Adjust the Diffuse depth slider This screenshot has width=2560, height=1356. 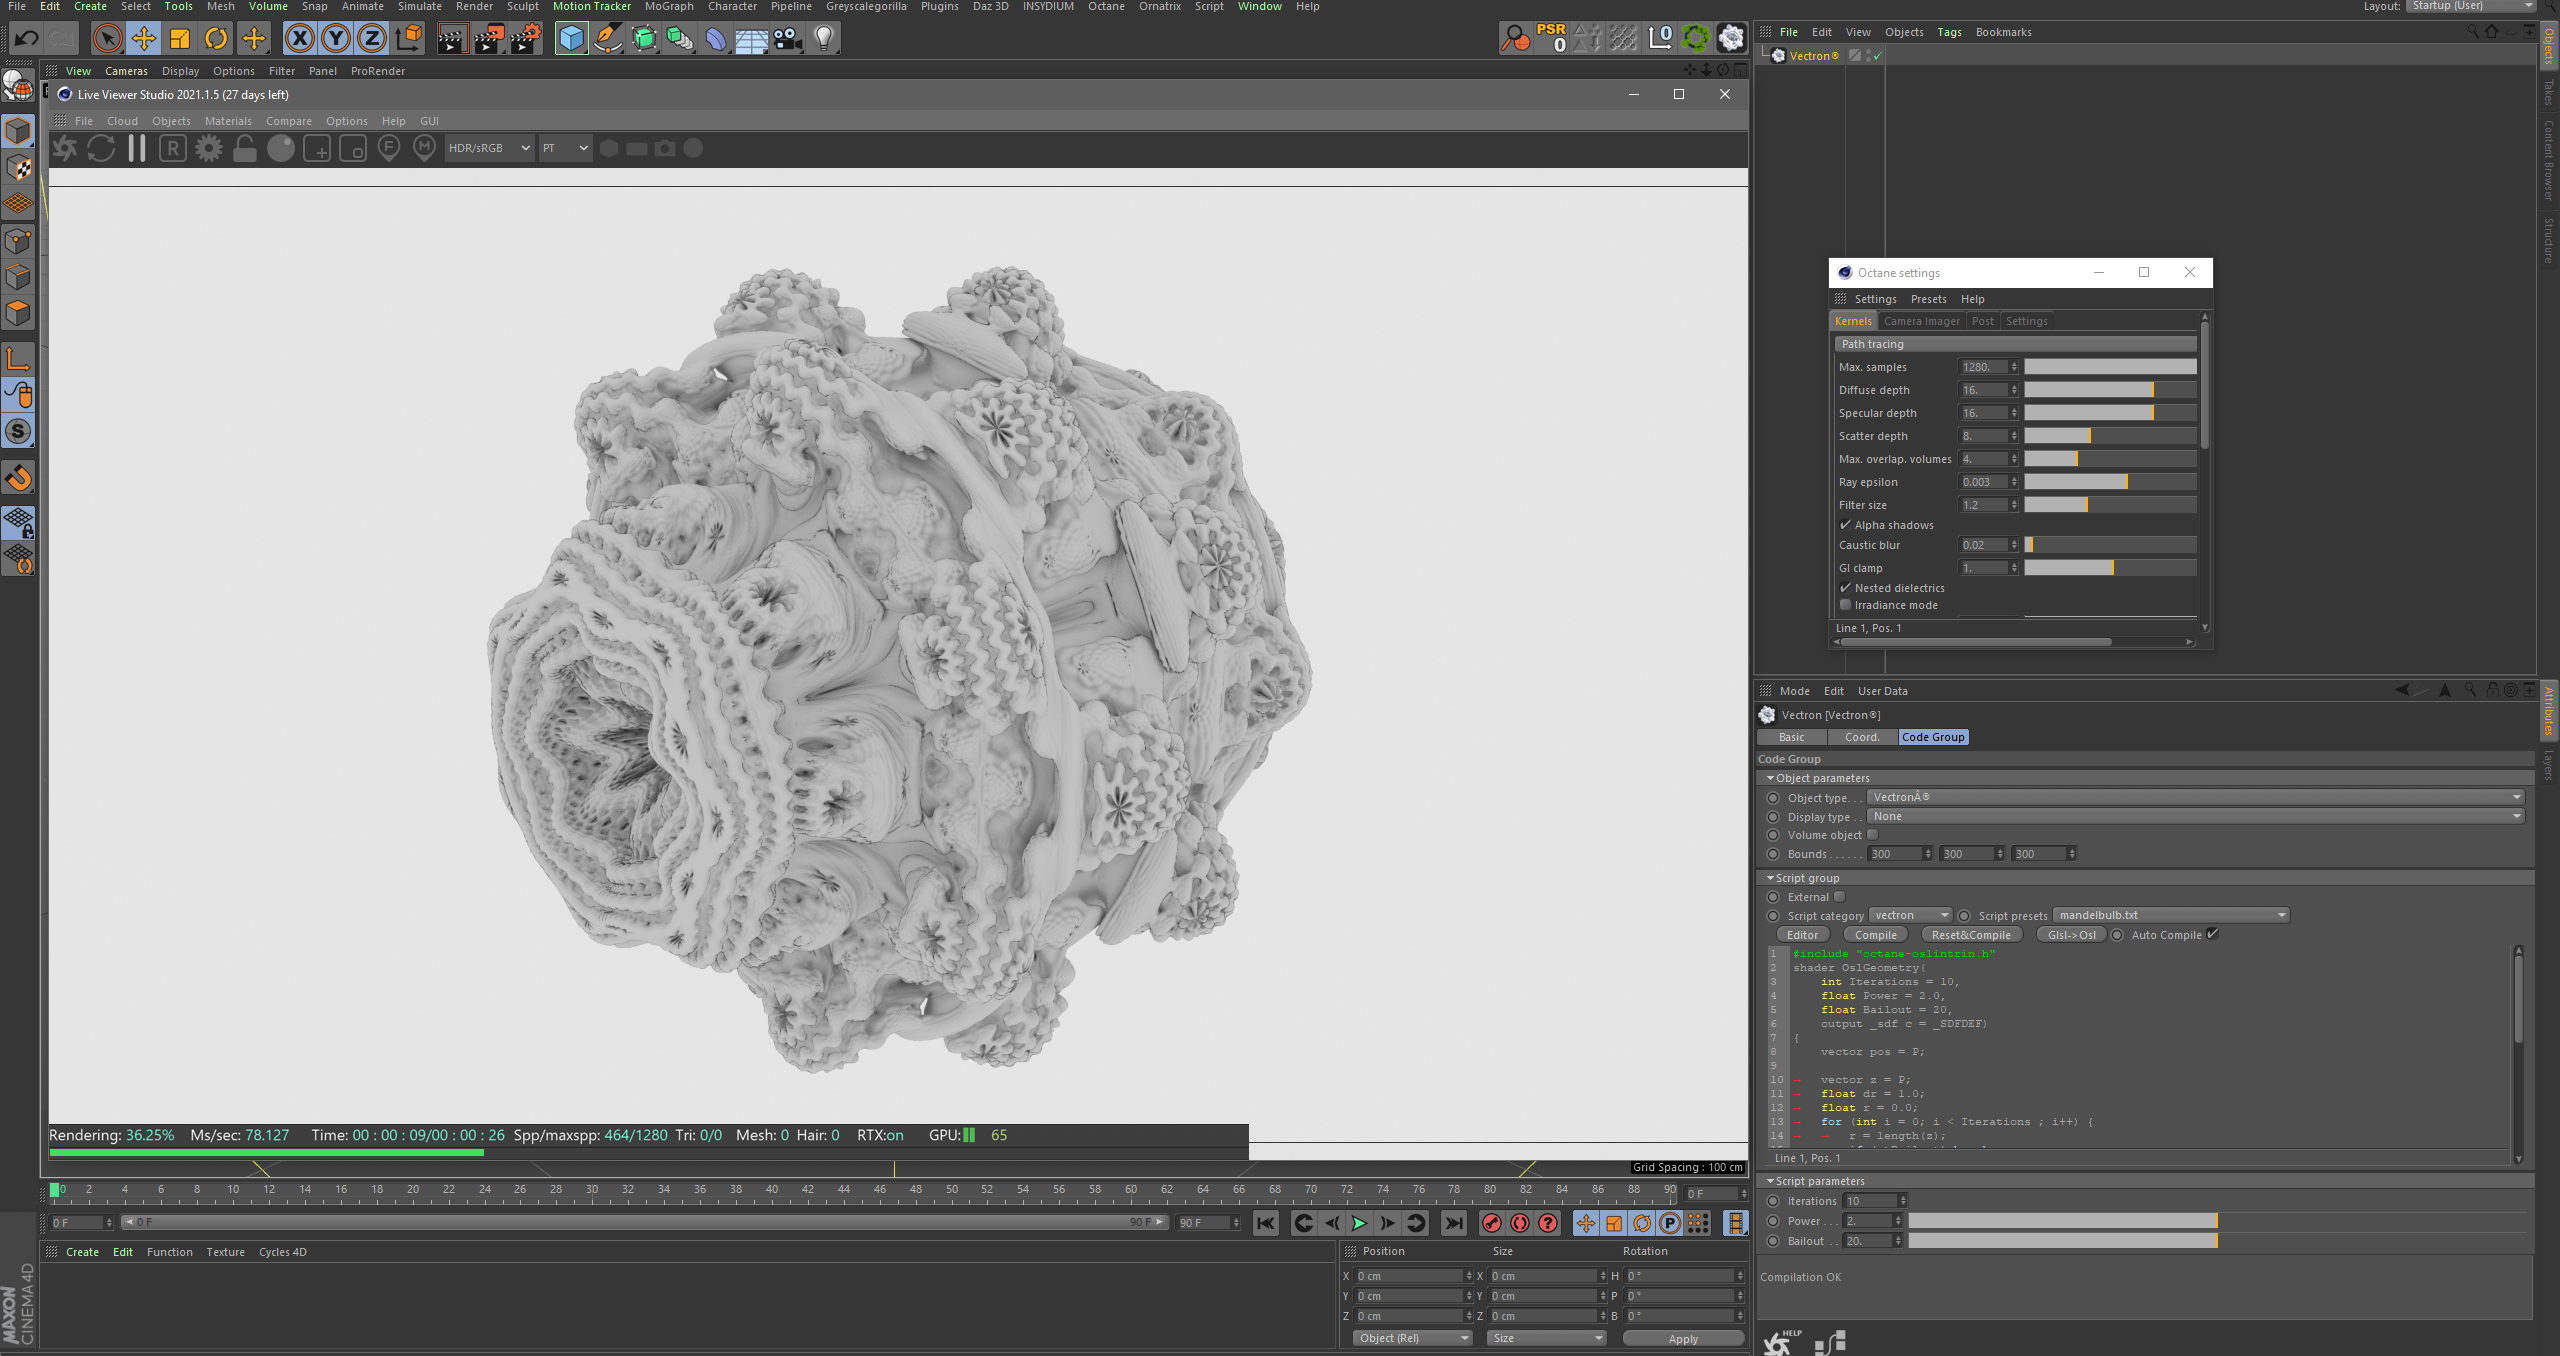2110,390
